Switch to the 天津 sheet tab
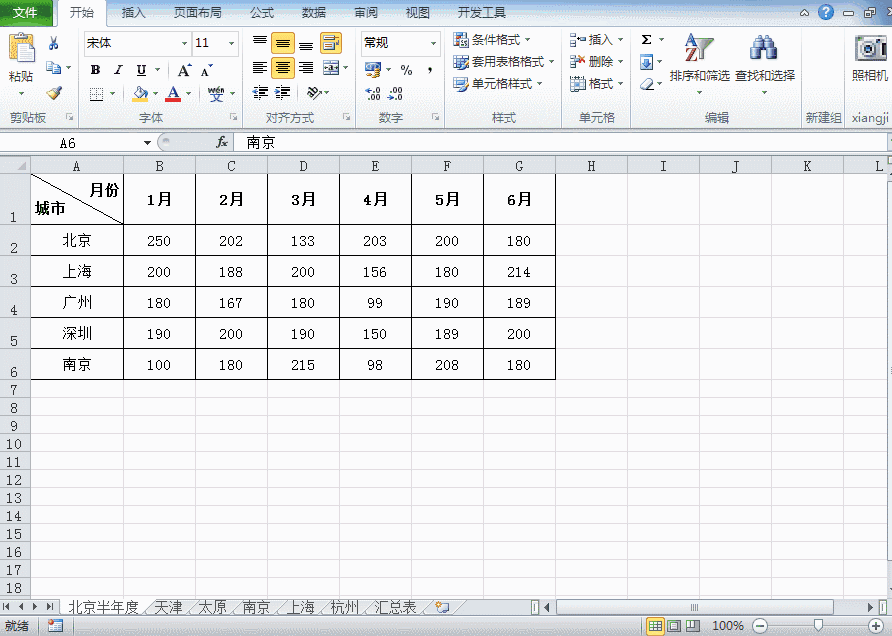The height and width of the screenshot is (636, 892). click(x=169, y=607)
